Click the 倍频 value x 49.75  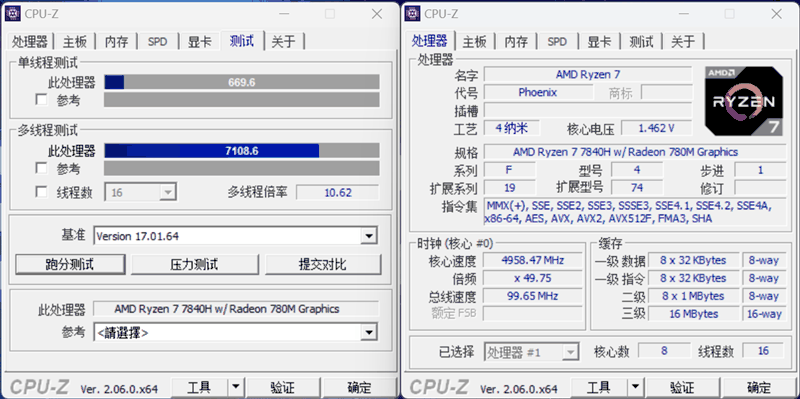click(533, 278)
